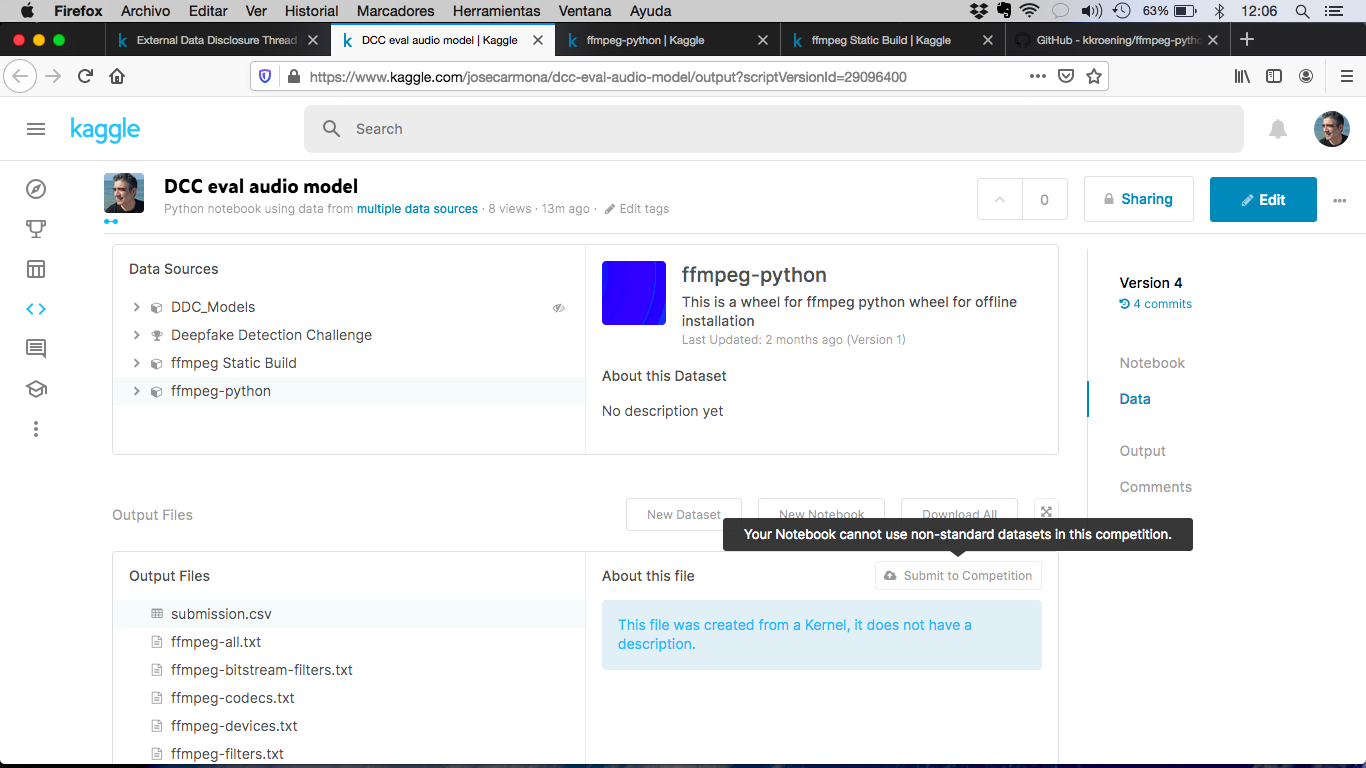The height and width of the screenshot is (768, 1366).
Task: Click New Dataset button
Action: coord(684,514)
